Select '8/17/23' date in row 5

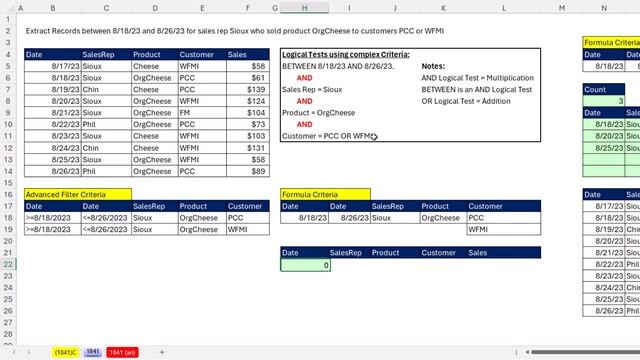tap(53, 66)
